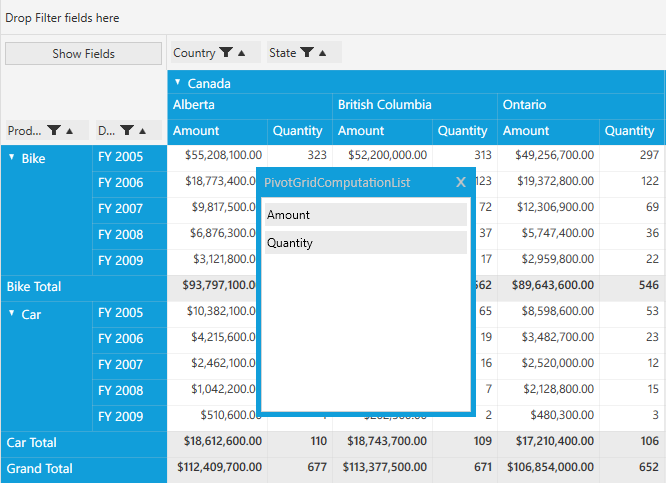
Task: Click the filter icon on Country field
Action: point(227,53)
